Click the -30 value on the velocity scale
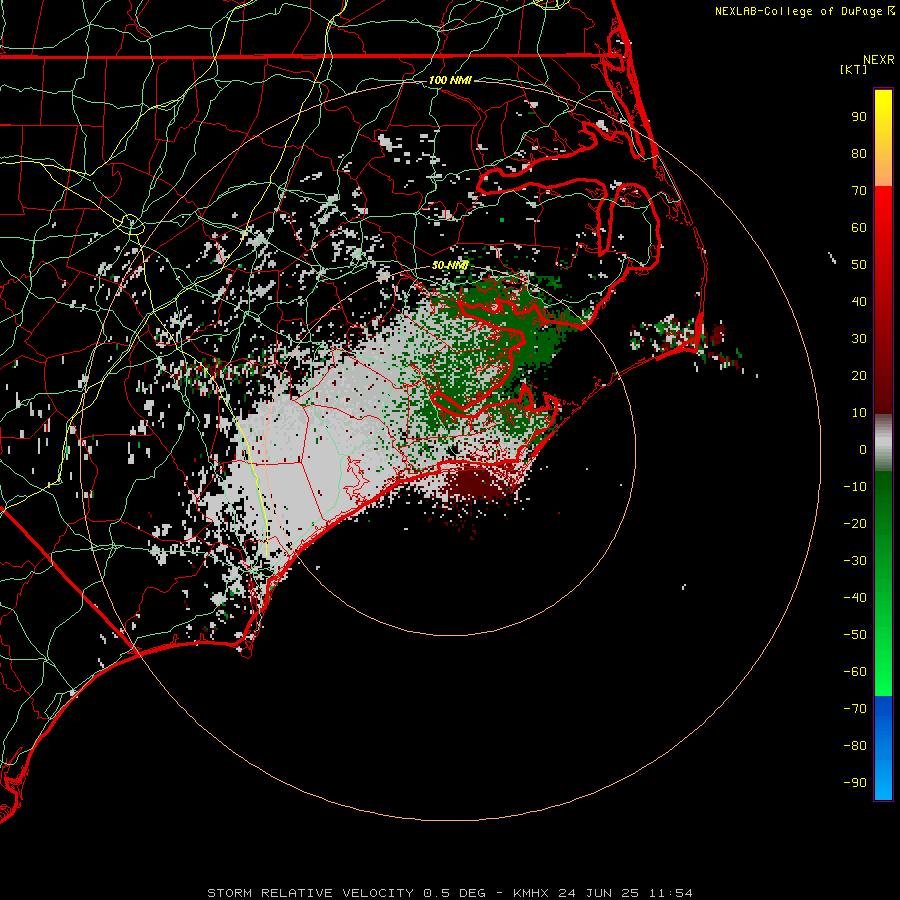The height and width of the screenshot is (900, 900). click(855, 561)
